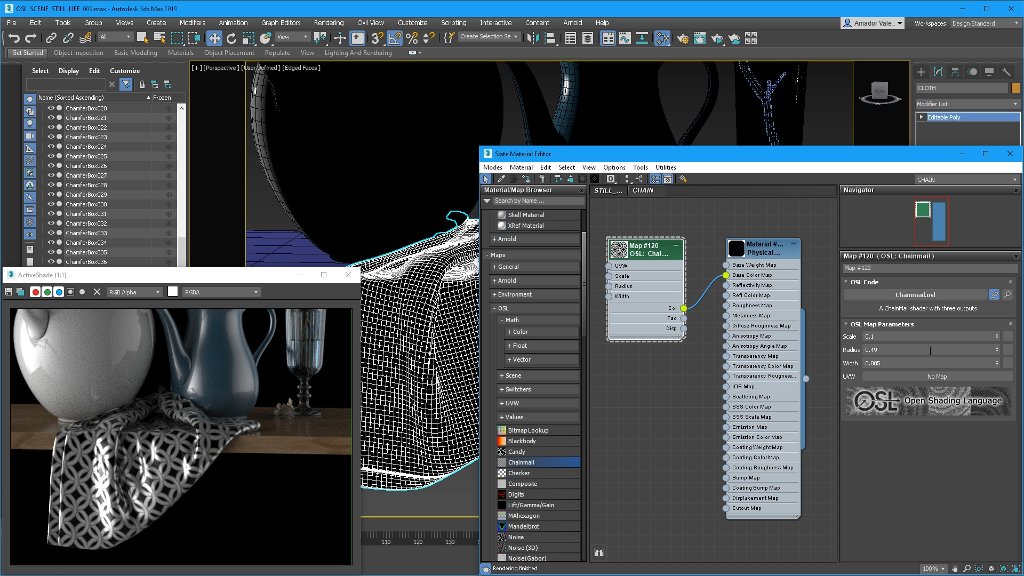Toggle visibility eye of ChamferBox029

pos(51,195)
